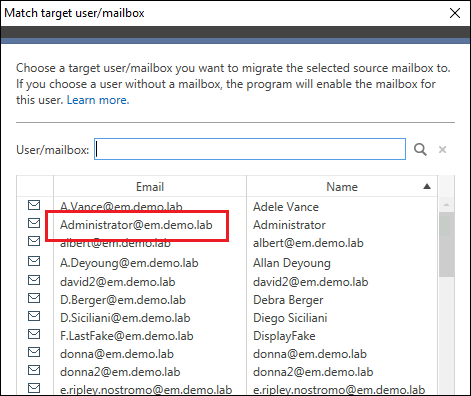
Task: Click the name DisplayFake
Action: [284, 336]
